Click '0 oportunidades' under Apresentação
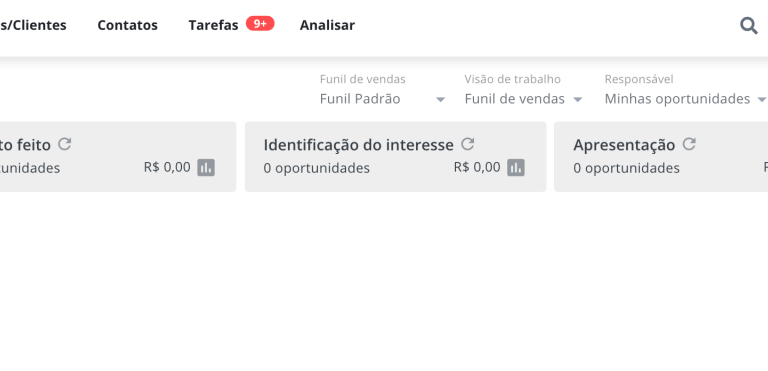Screen dimensions: 768x371 click(x=626, y=168)
